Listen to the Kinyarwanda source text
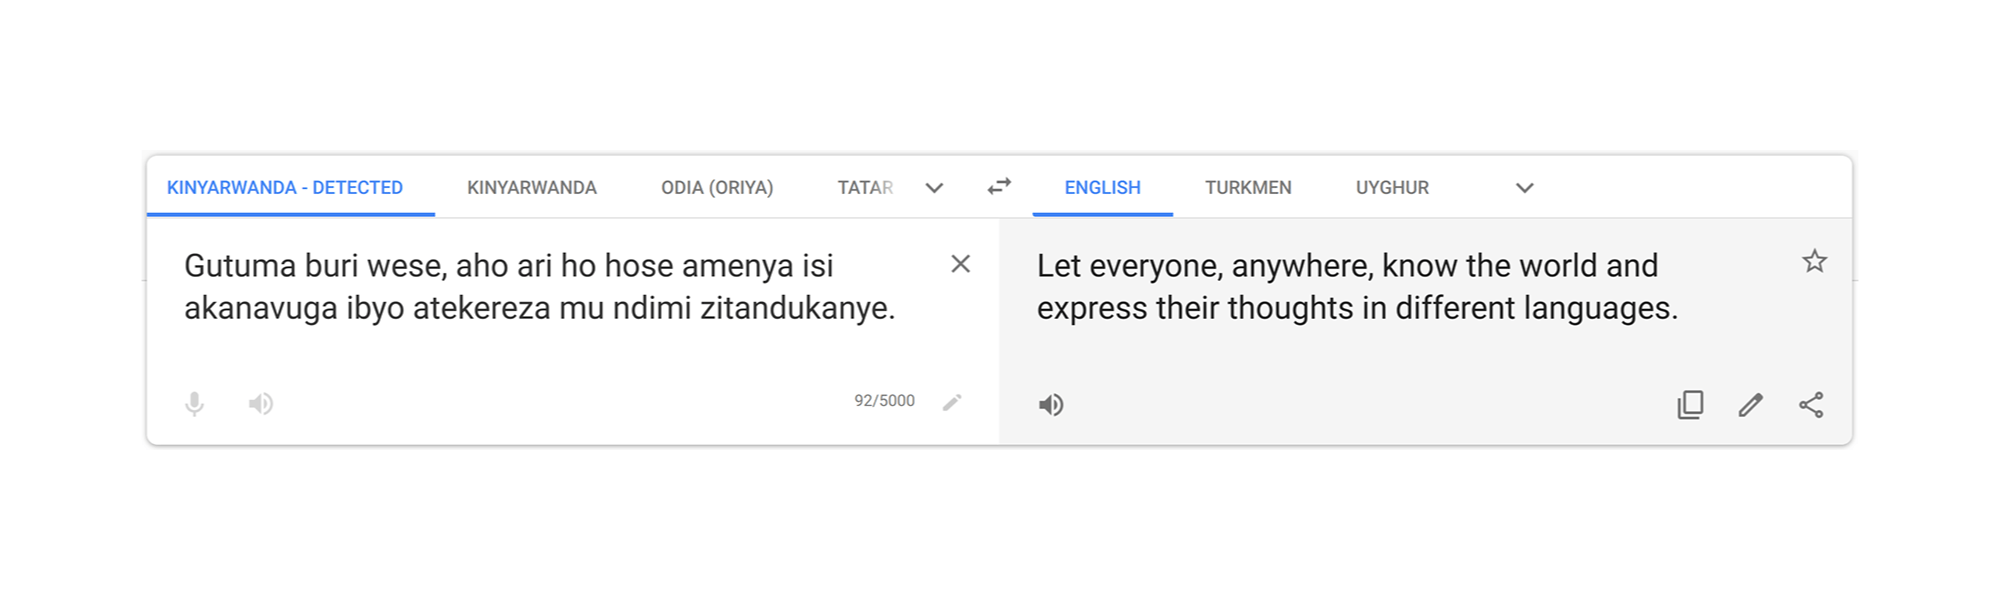Image resolution: width=2000 pixels, height=600 pixels. click(x=260, y=404)
